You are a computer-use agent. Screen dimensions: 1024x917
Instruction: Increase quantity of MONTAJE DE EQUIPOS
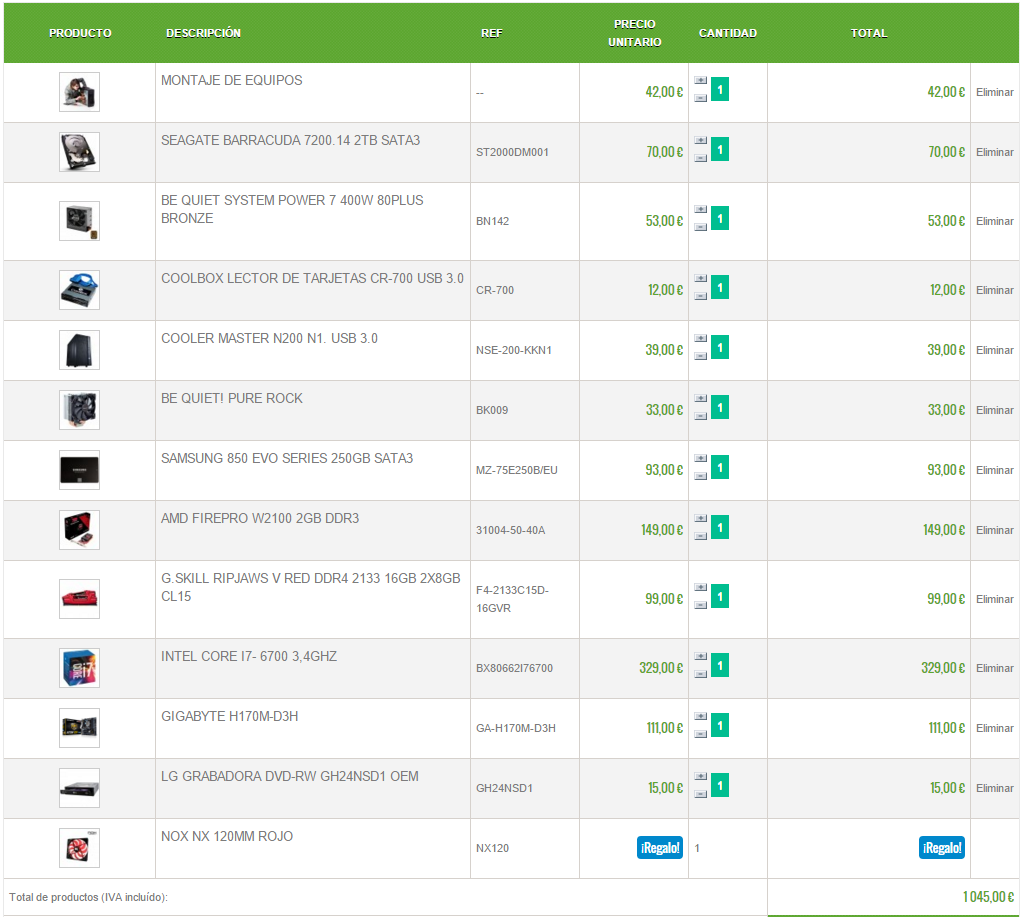point(700,80)
